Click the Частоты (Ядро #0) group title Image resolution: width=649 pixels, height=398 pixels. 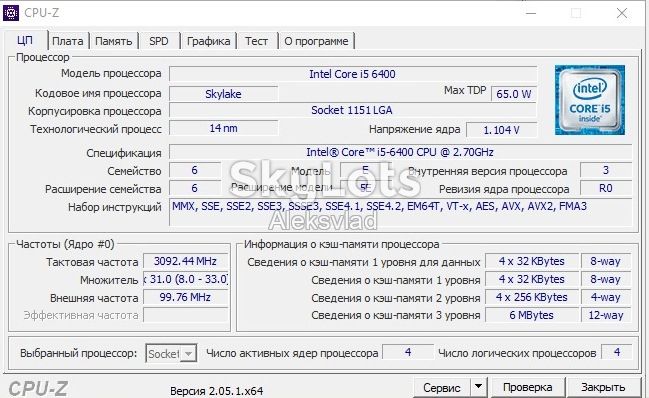(x=65, y=244)
